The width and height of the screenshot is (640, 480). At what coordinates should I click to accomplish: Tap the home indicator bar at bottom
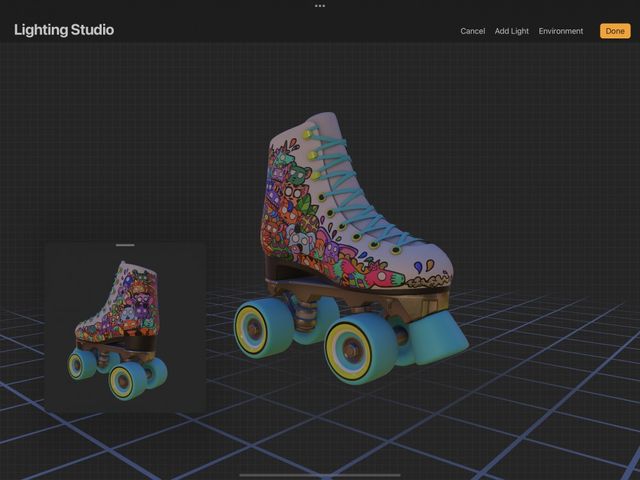[320, 475]
